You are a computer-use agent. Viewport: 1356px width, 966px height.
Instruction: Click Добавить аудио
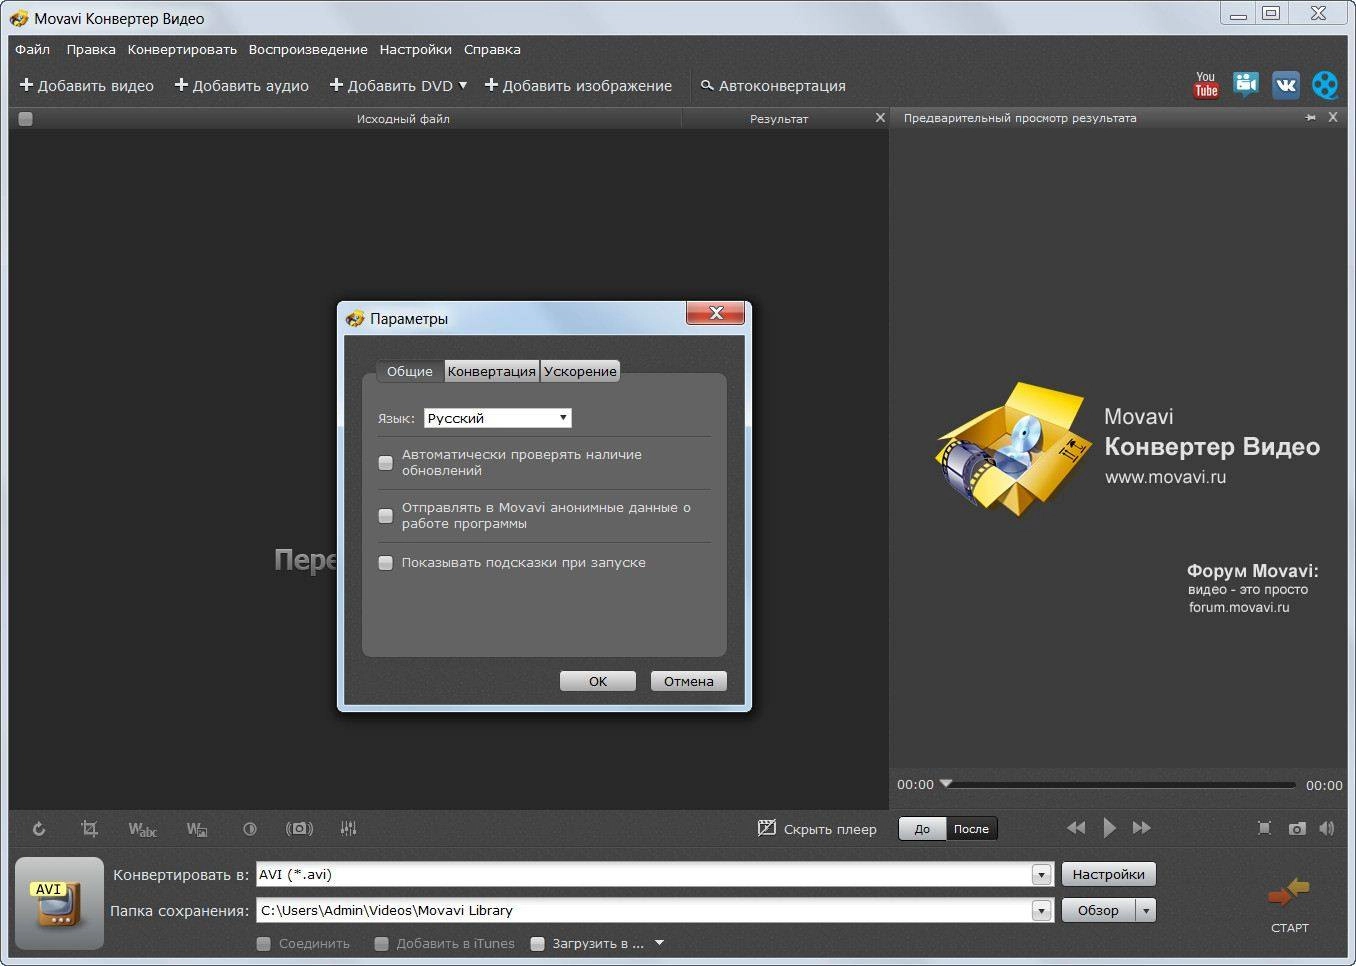click(242, 86)
